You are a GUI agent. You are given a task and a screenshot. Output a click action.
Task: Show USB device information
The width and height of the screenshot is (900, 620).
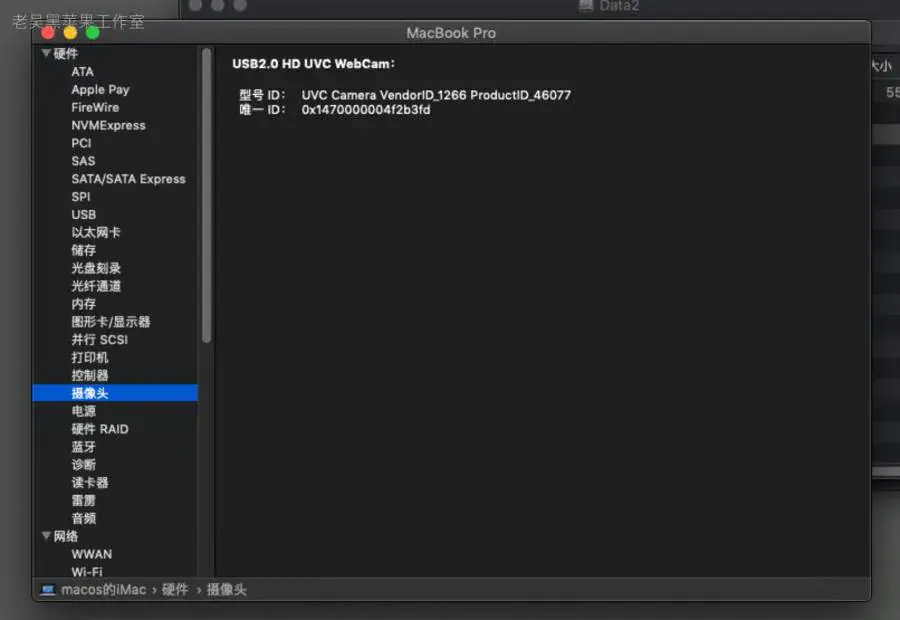[84, 214]
